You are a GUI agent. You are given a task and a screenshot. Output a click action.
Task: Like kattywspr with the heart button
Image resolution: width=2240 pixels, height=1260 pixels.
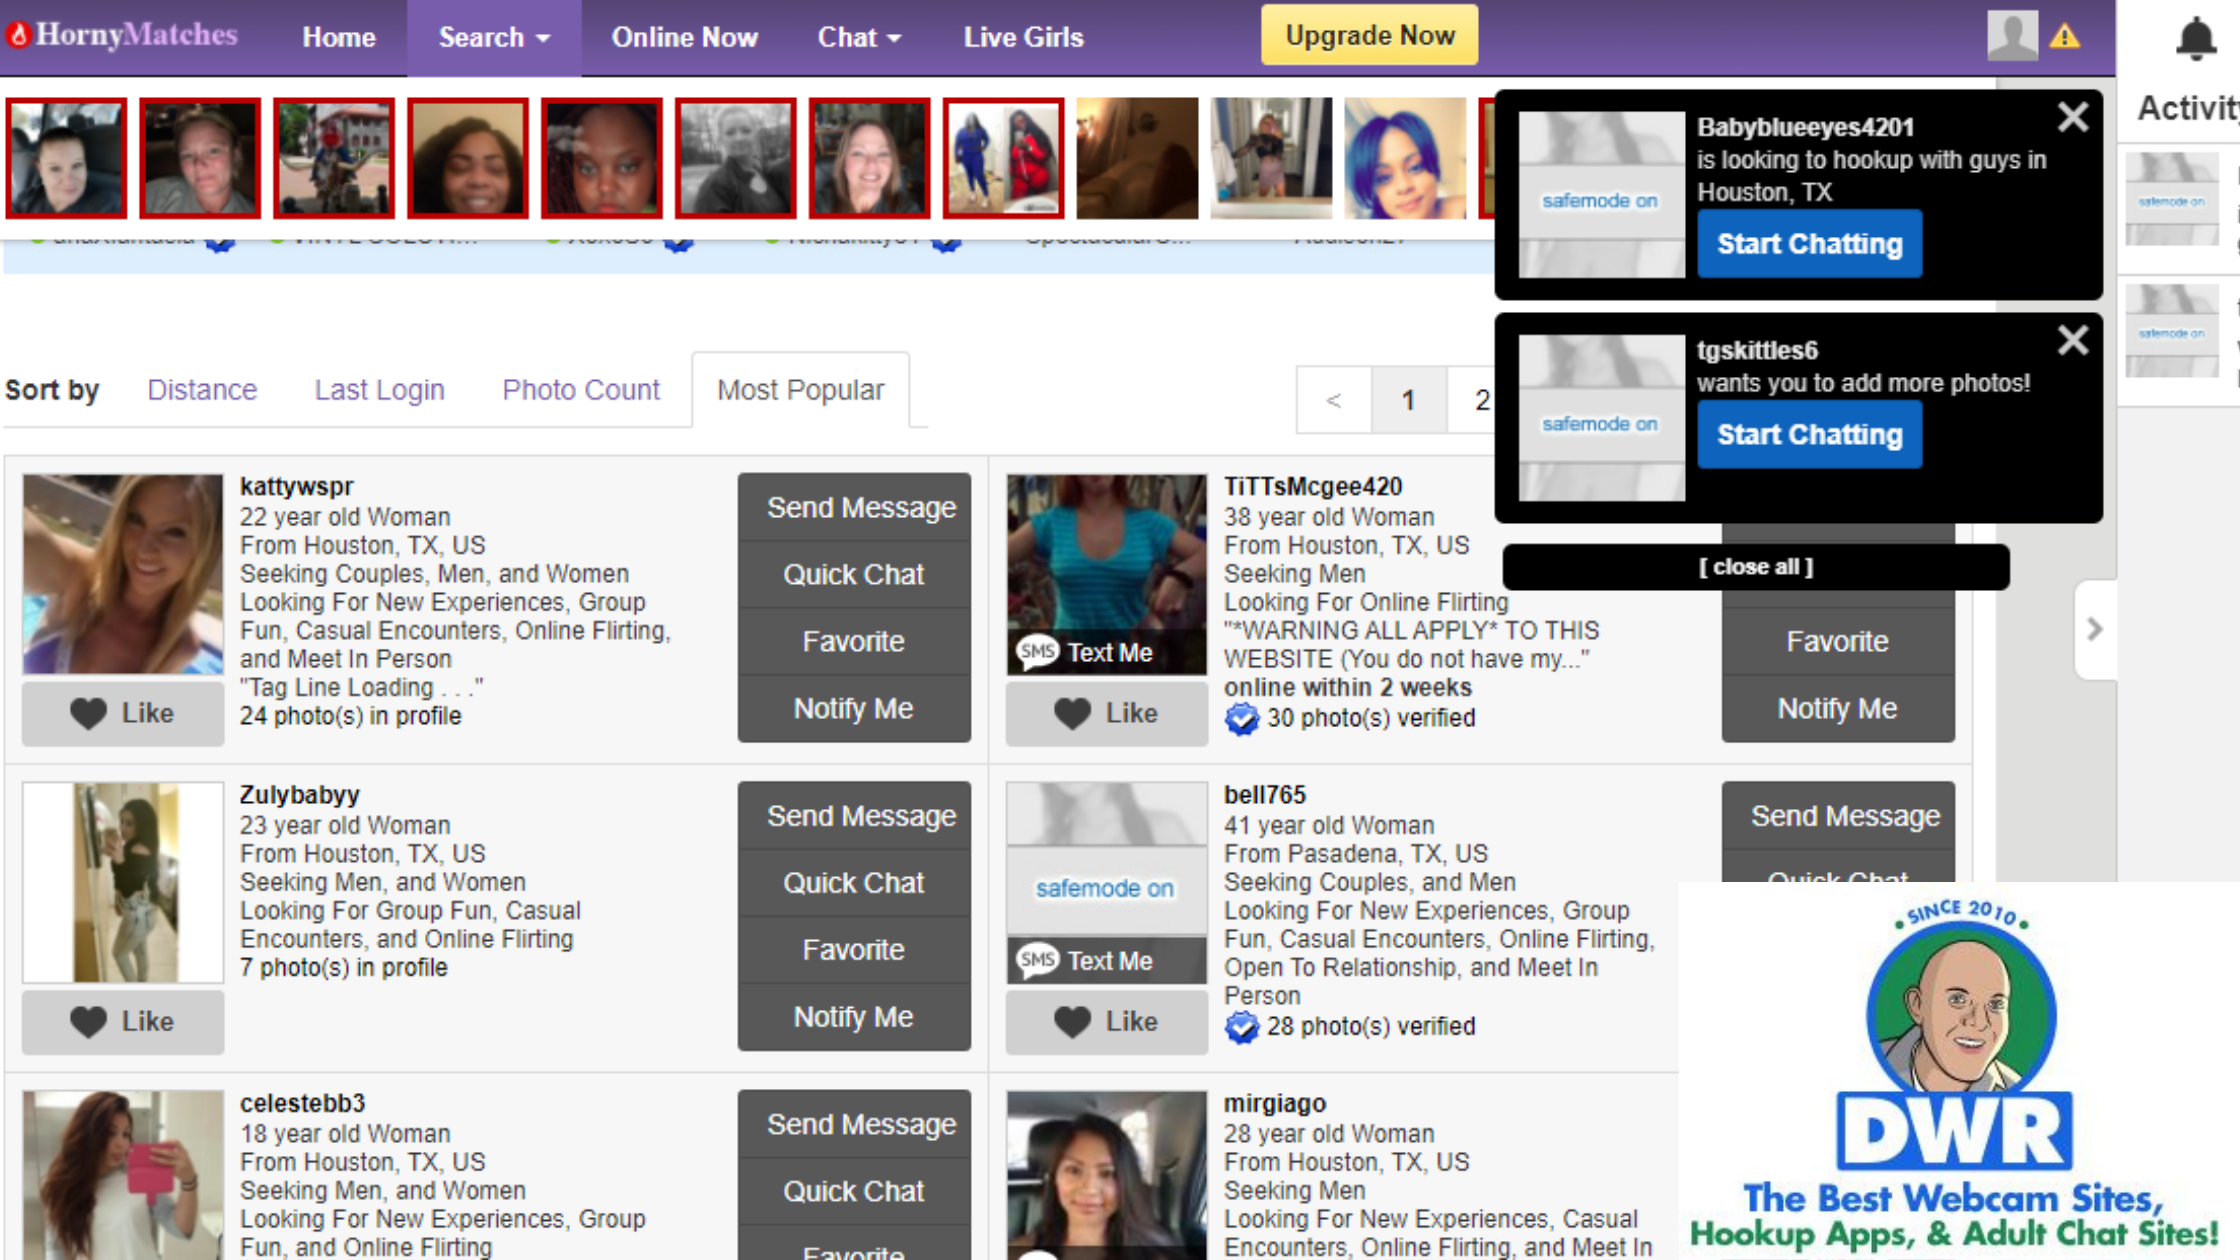pyautogui.click(x=123, y=713)
